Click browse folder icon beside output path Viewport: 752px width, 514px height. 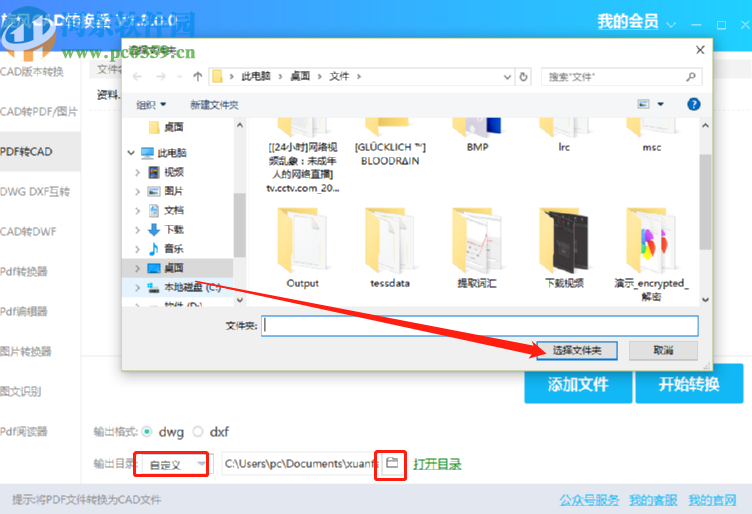point(392,463)
